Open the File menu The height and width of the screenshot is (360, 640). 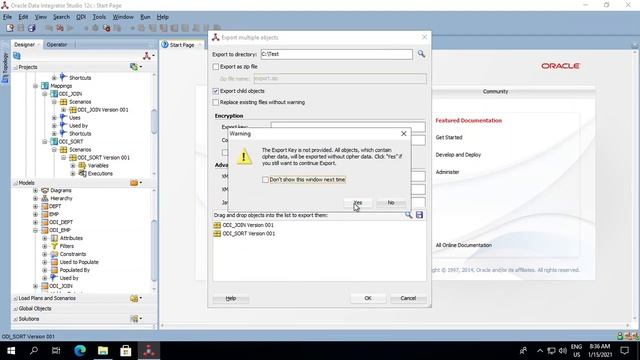click(x=7, y=17)
